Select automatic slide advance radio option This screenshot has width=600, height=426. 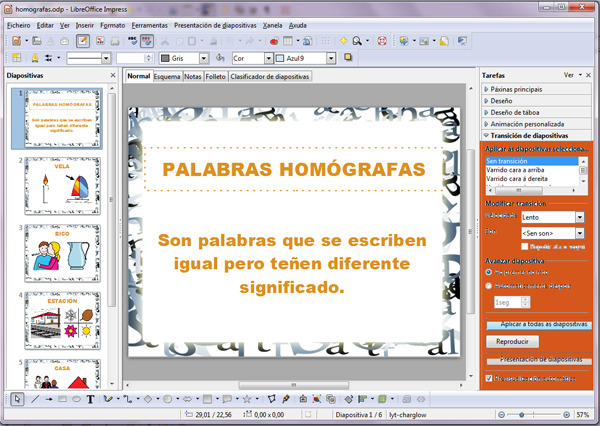coord(489,285)
